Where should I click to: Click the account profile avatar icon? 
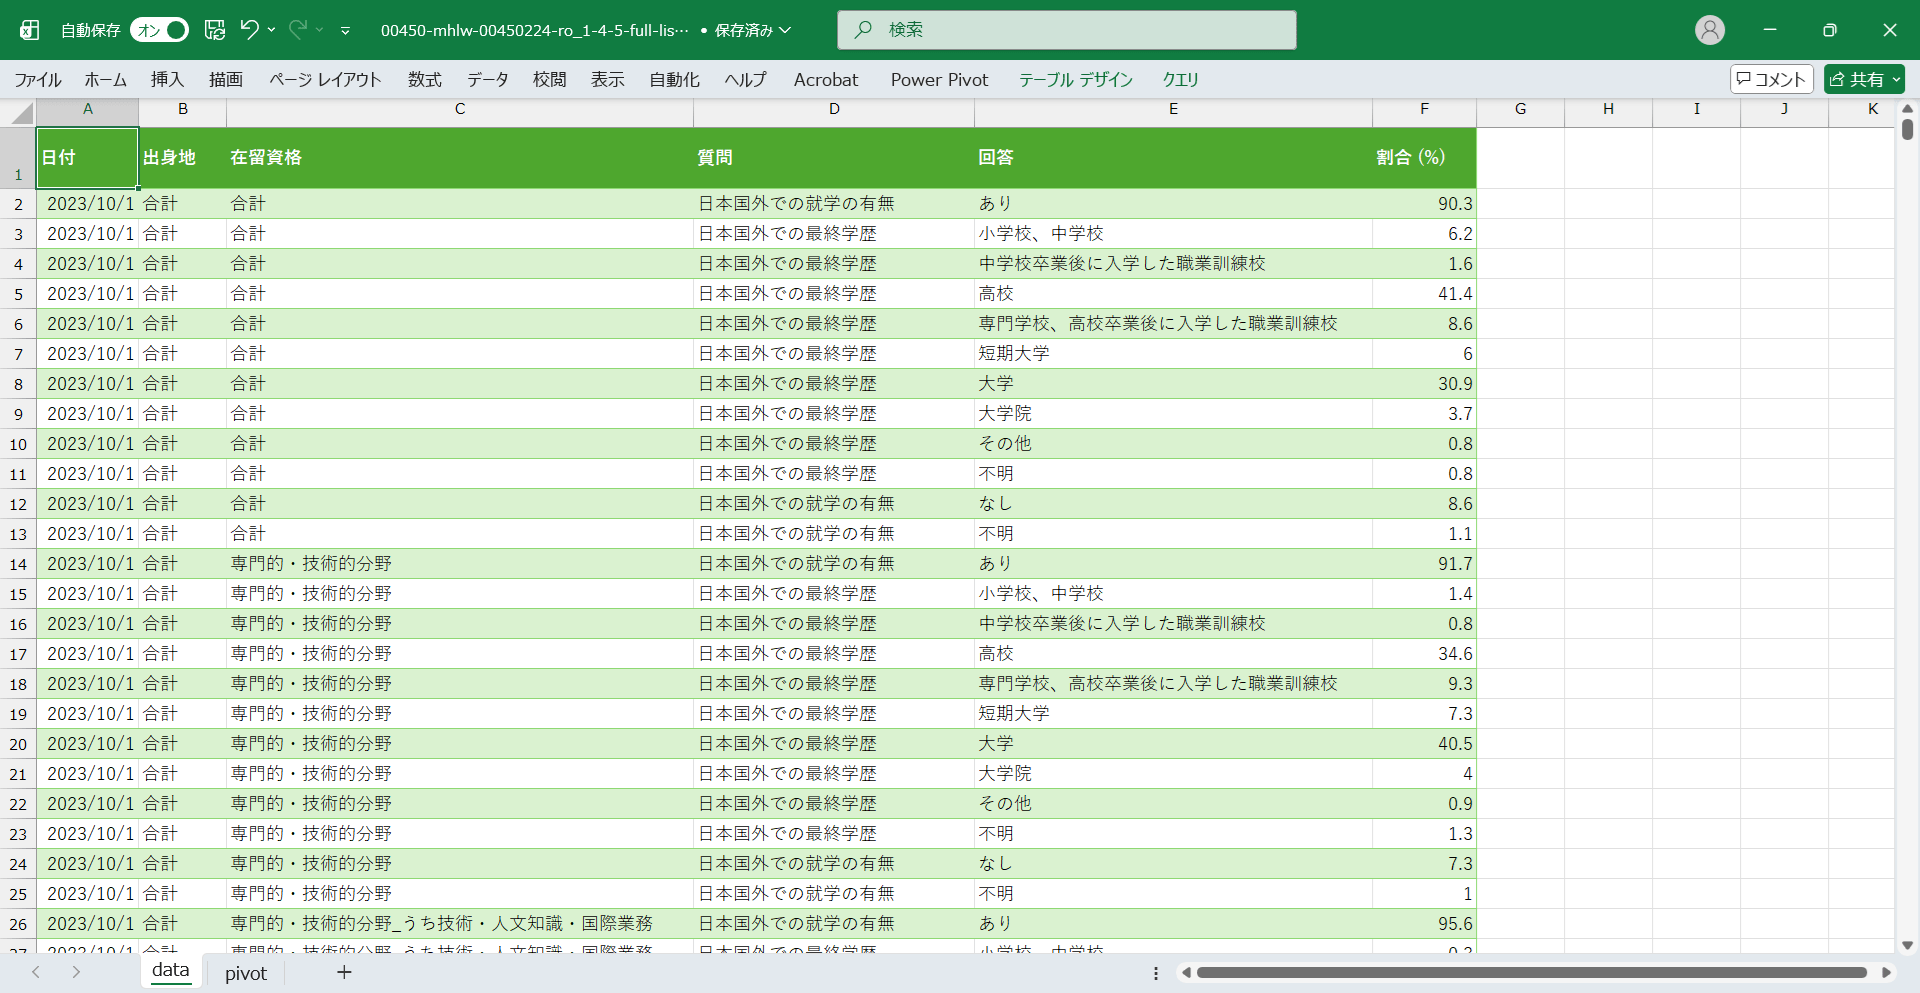pyautogui.click(x=1709, y=30)
